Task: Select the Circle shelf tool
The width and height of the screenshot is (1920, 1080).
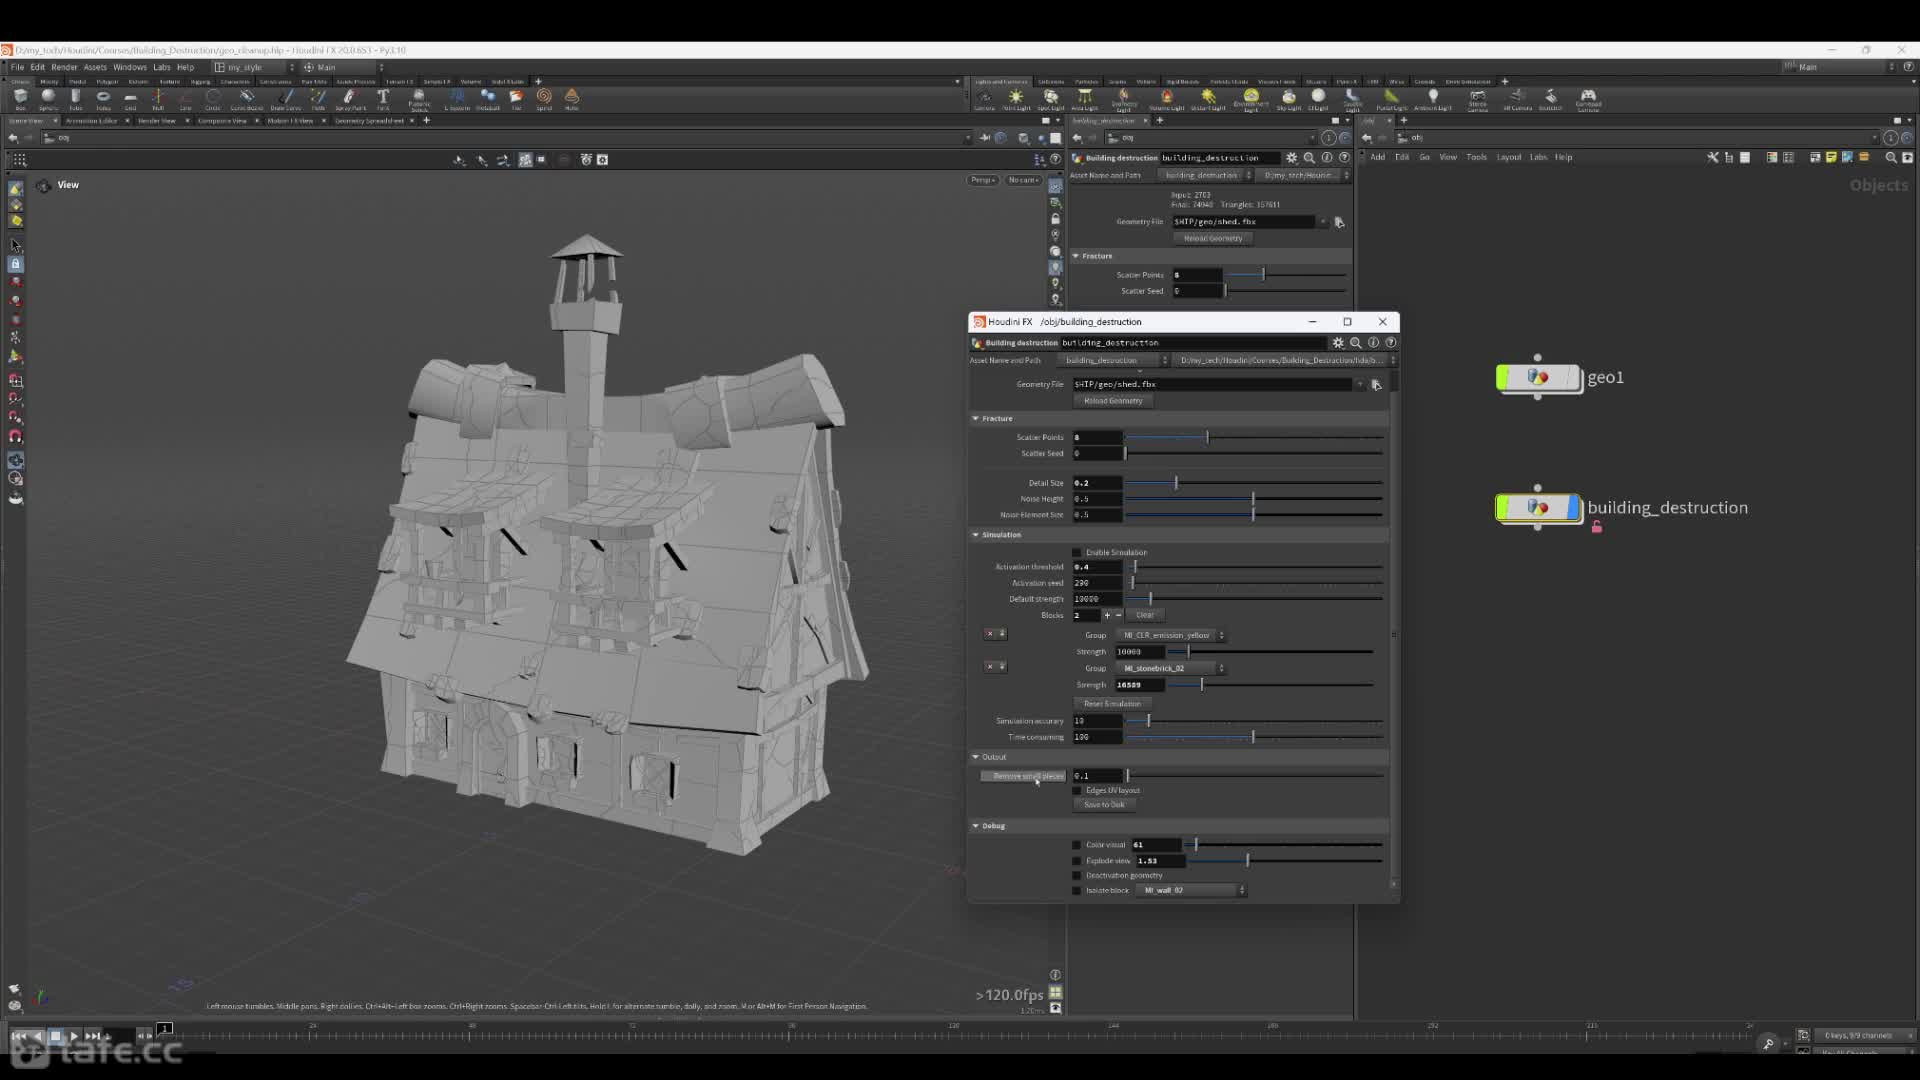Action: click(x=213, y=99)
